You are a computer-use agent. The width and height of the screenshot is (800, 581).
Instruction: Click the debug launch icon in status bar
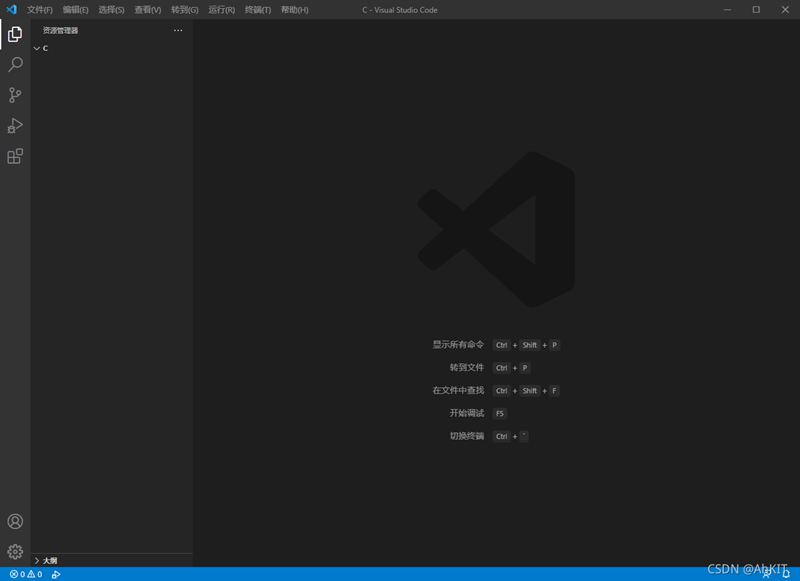56,575
